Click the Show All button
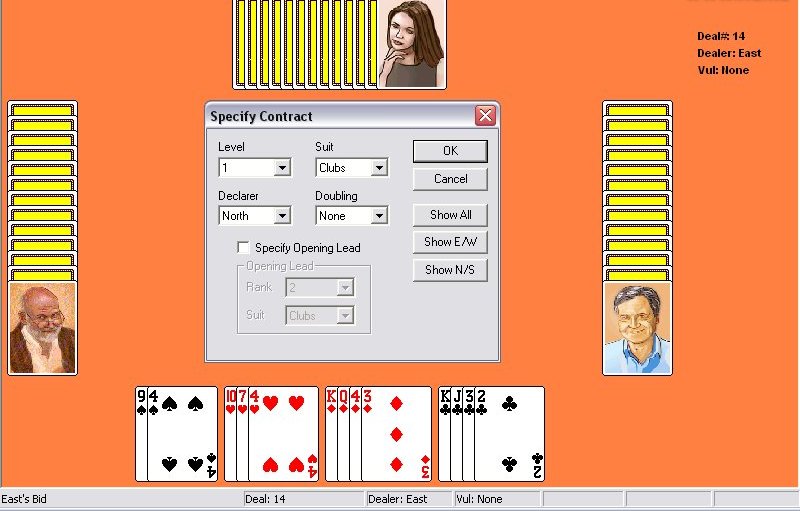 [x=450, y=215]
